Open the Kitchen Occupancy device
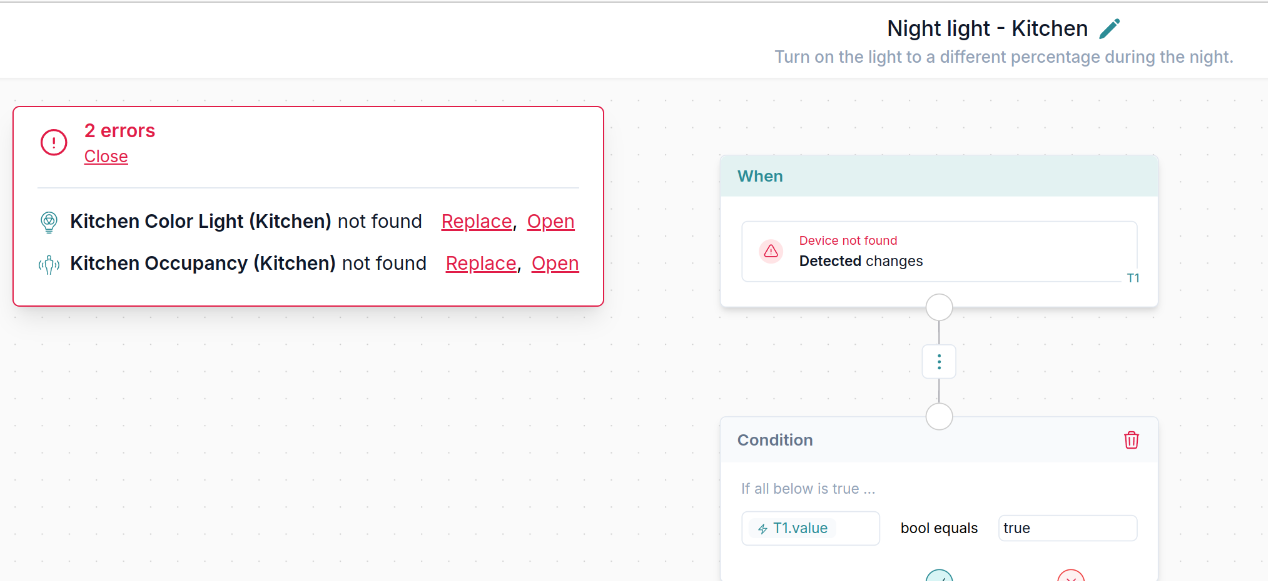 click(555, 263)
